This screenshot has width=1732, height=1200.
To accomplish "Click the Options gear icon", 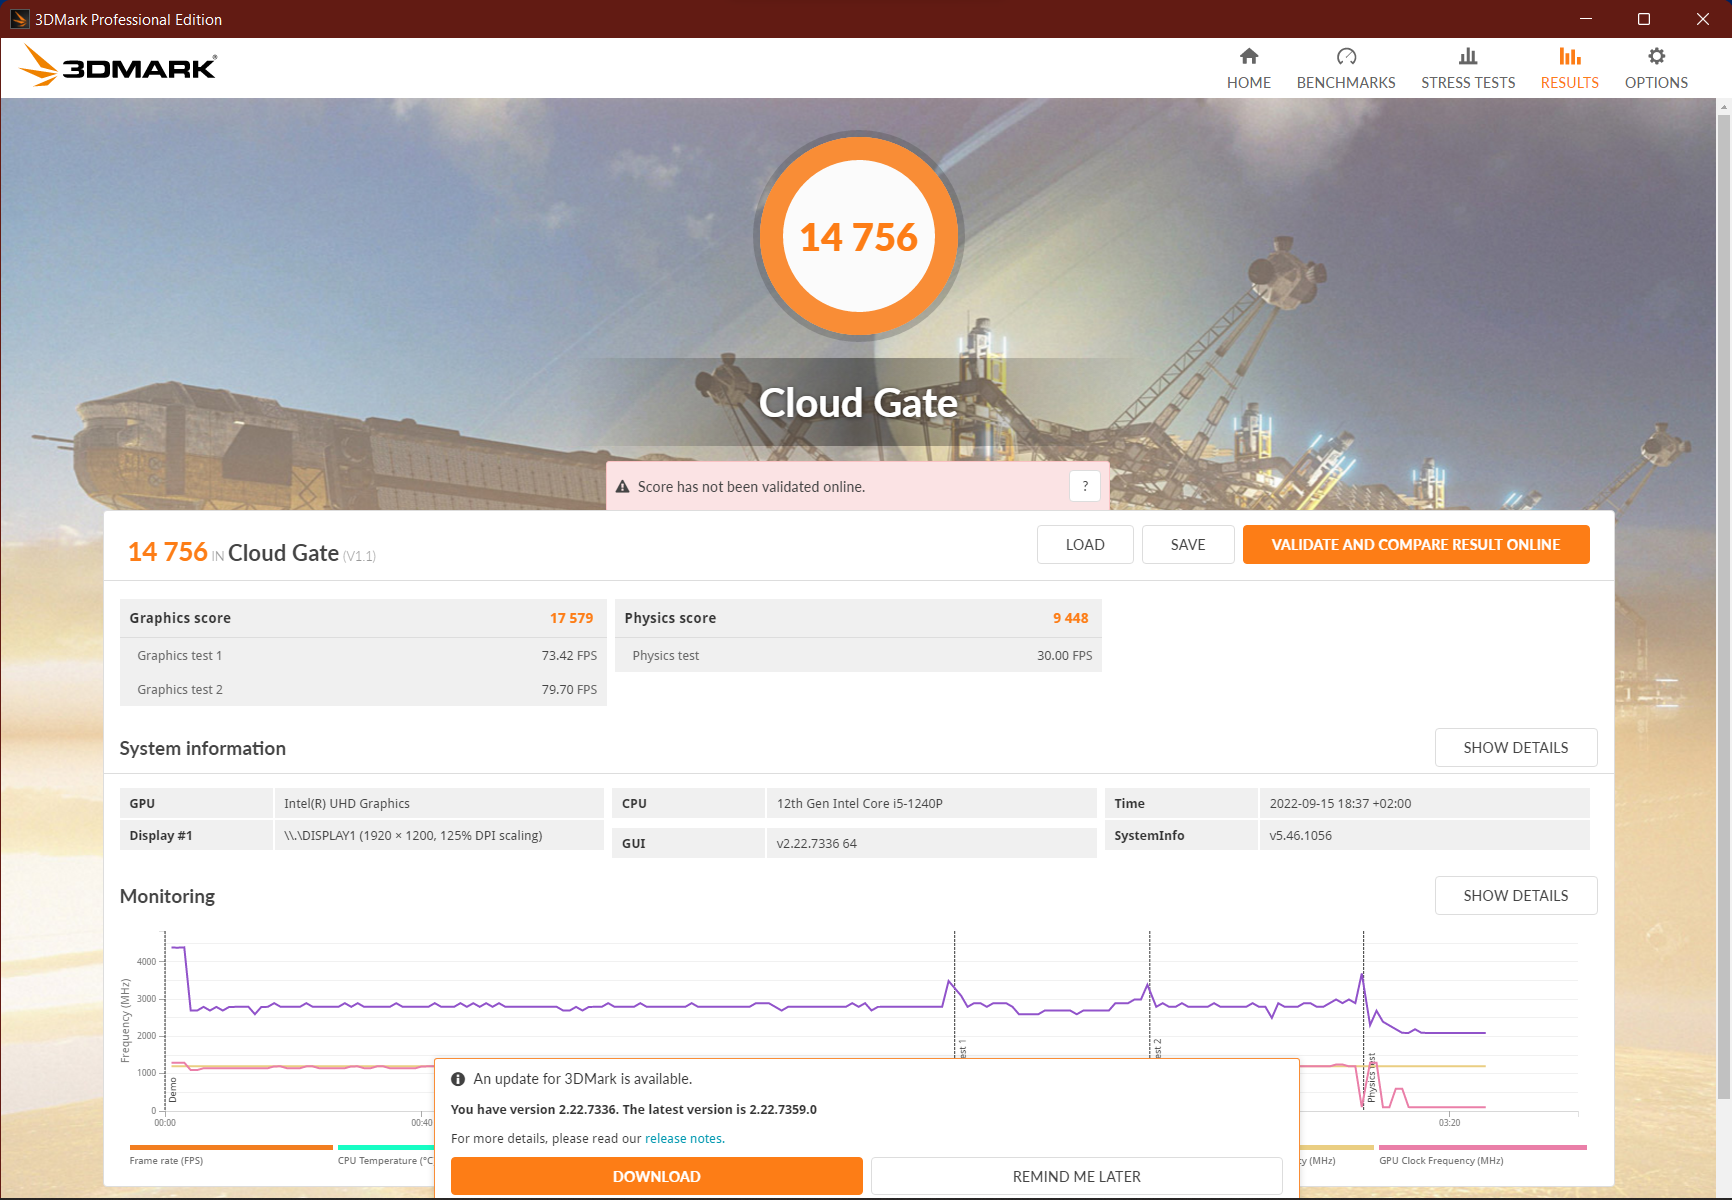I will (x=1656, y=57).
